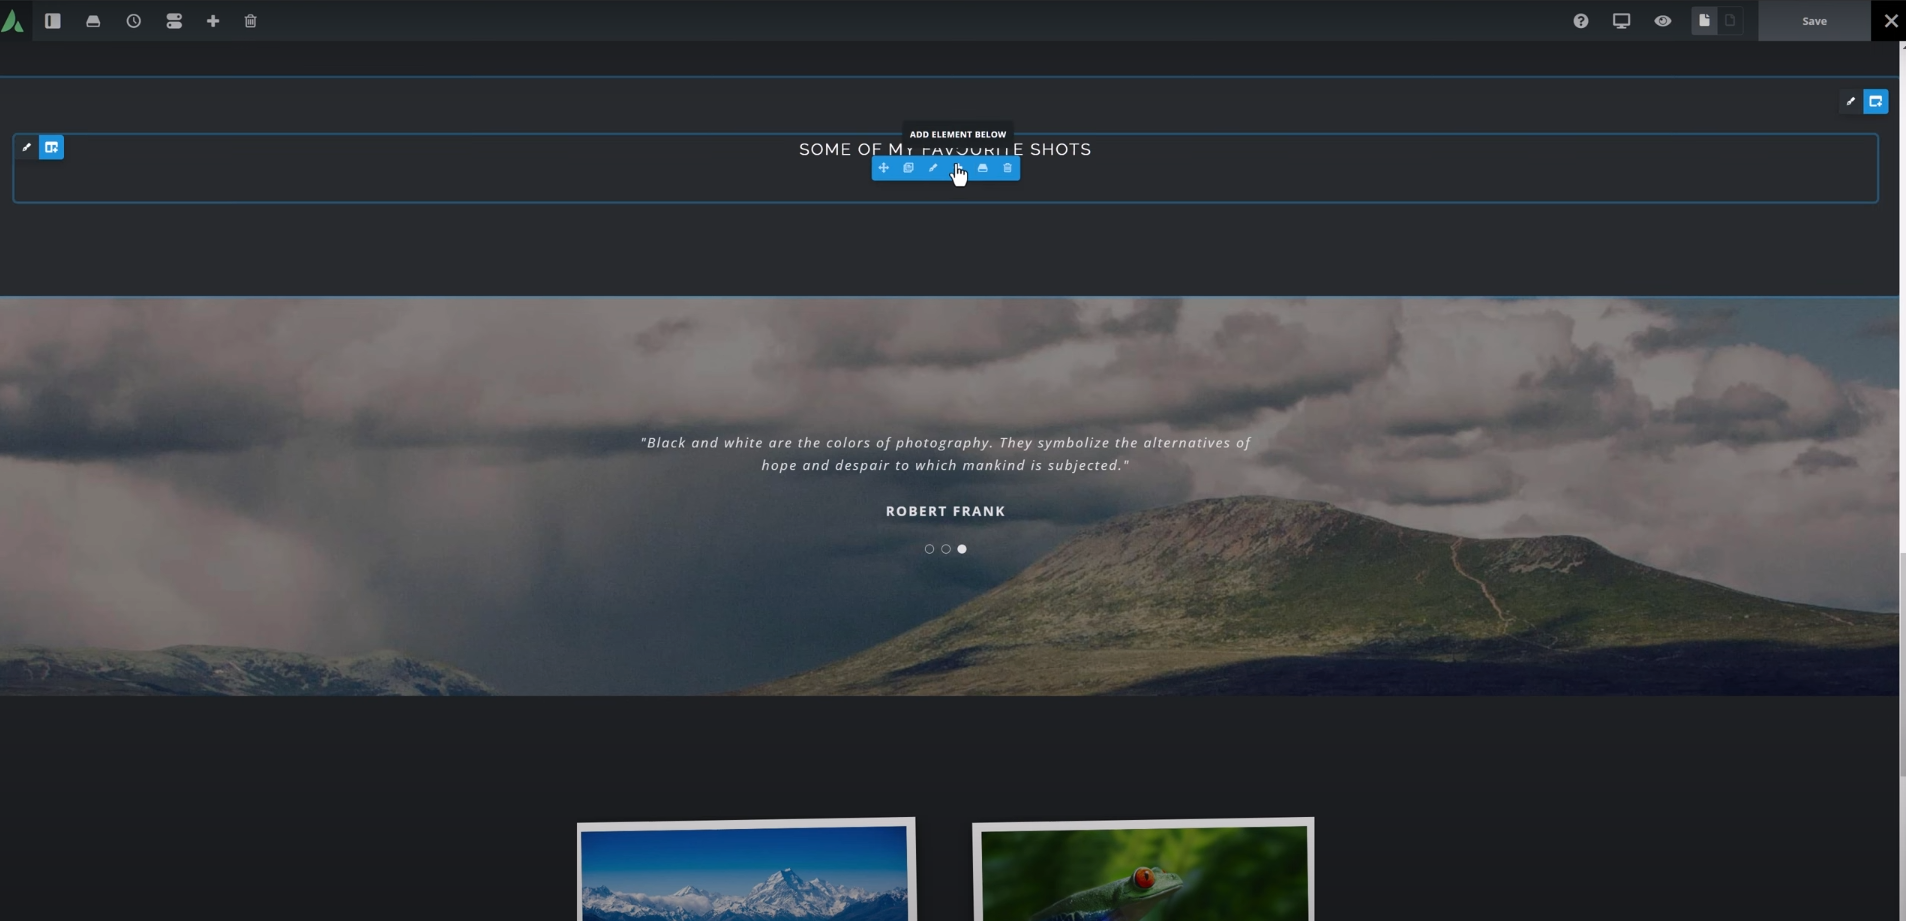This screenshot has height=921, width=1906.
Task: Click the Avada logo in the toolbar
Action: [x=13, y=21]
